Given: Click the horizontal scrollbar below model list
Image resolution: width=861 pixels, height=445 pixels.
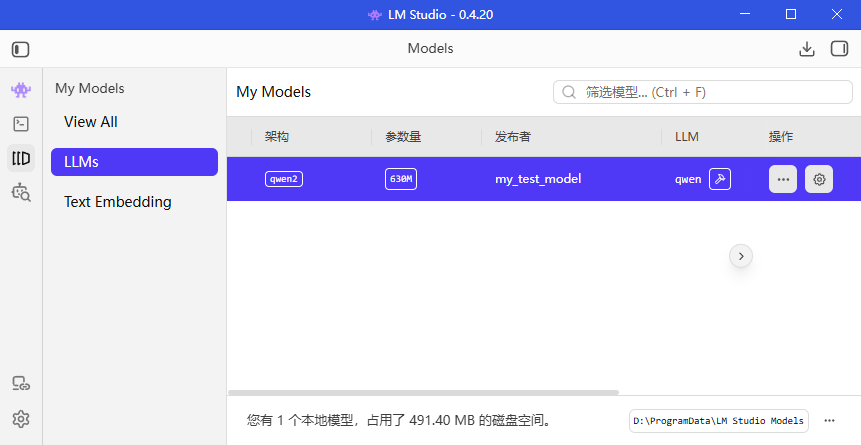Looking at the screenshot, I should coord(423,392).
